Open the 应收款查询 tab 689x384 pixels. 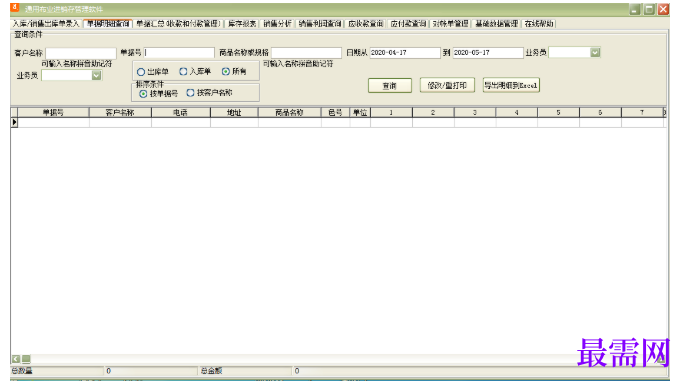click(x=366, y=24)
